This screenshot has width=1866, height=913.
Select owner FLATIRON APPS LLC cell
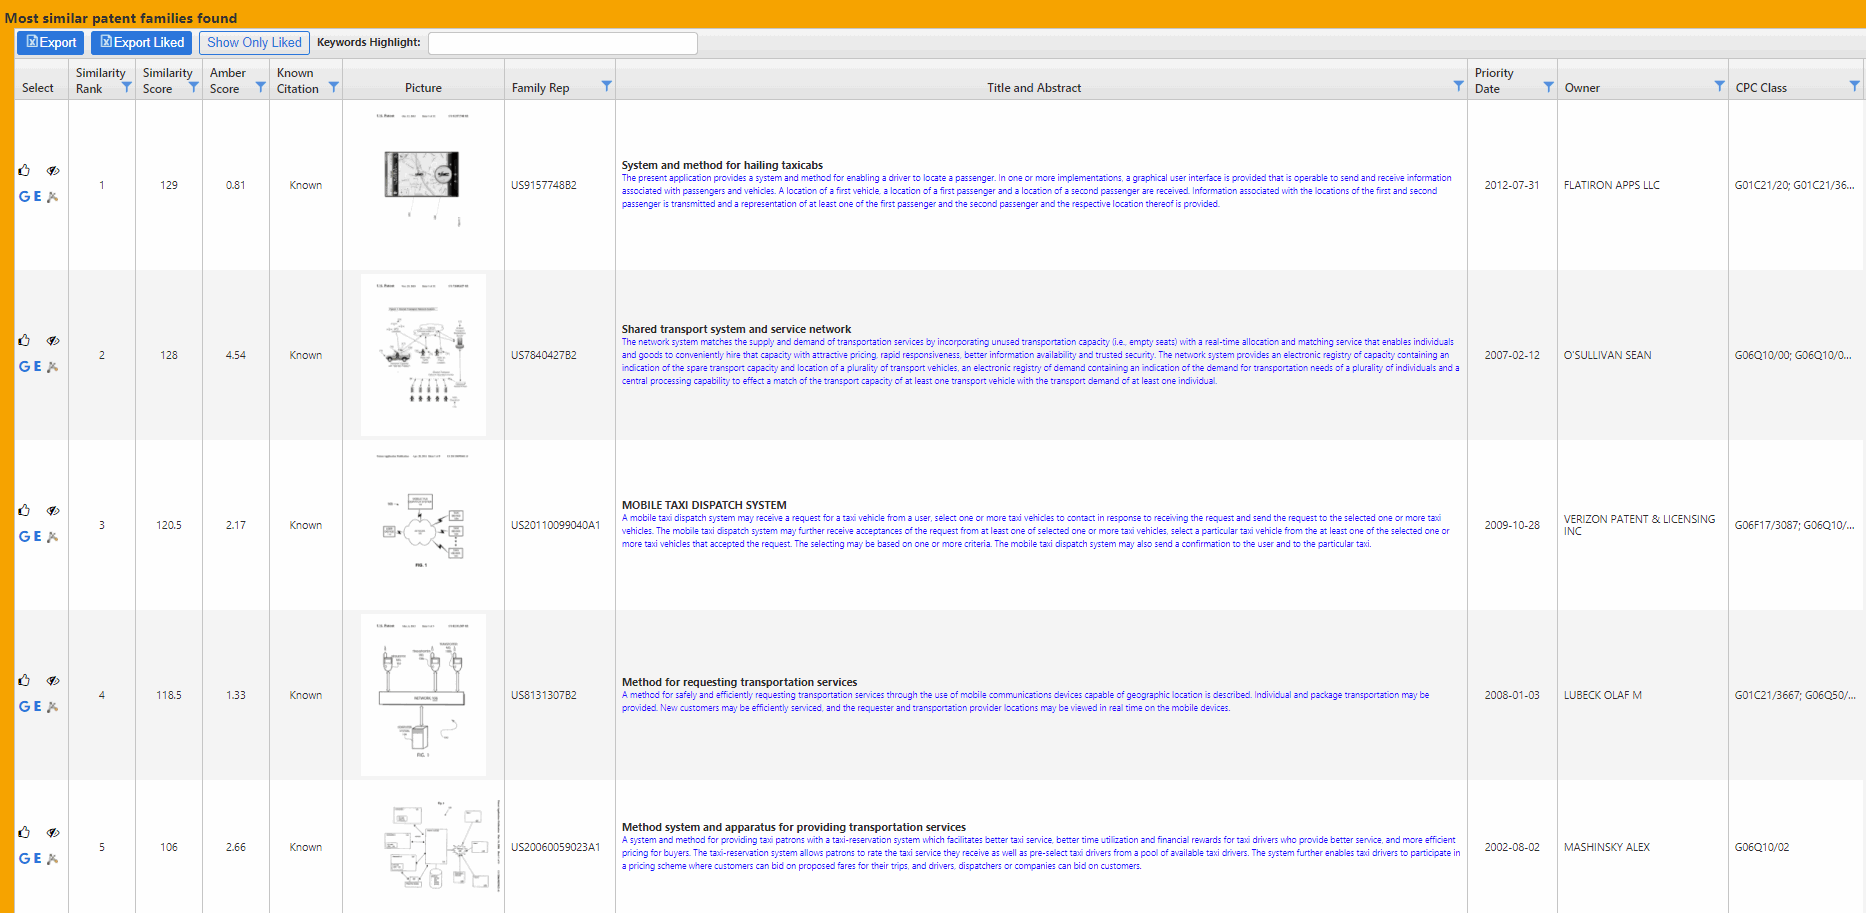pyautogui.click(x=1611, y=185)
